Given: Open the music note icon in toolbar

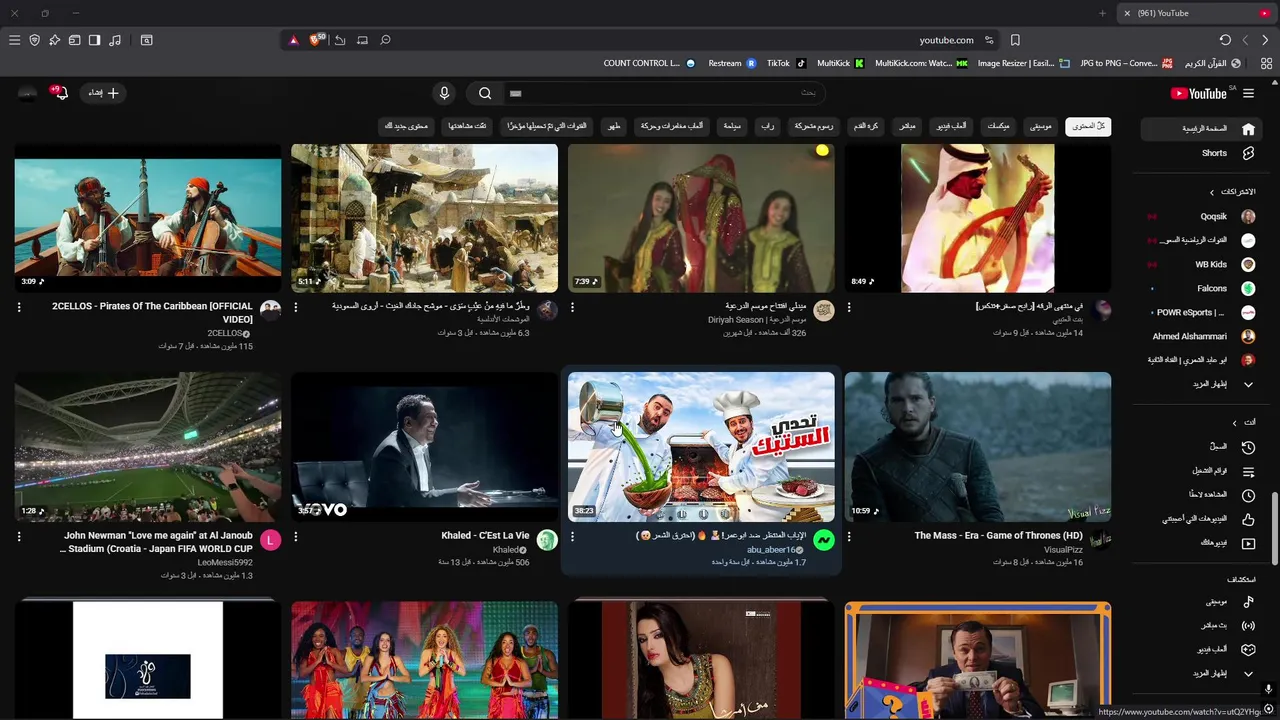Looking at the screenshot, I should coord(115,40).
